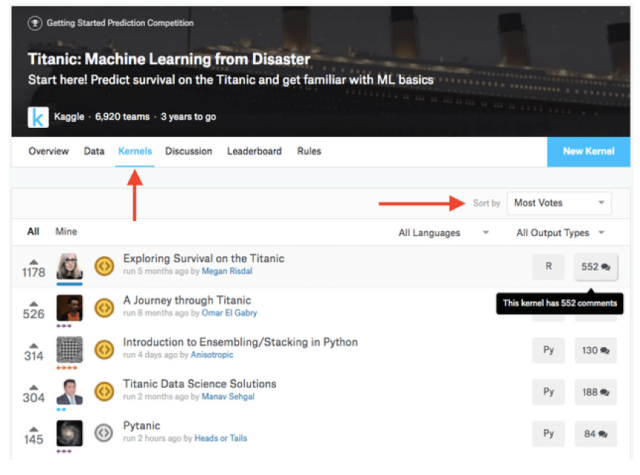Click the trophy competition icon in banner

coord(35,23)
